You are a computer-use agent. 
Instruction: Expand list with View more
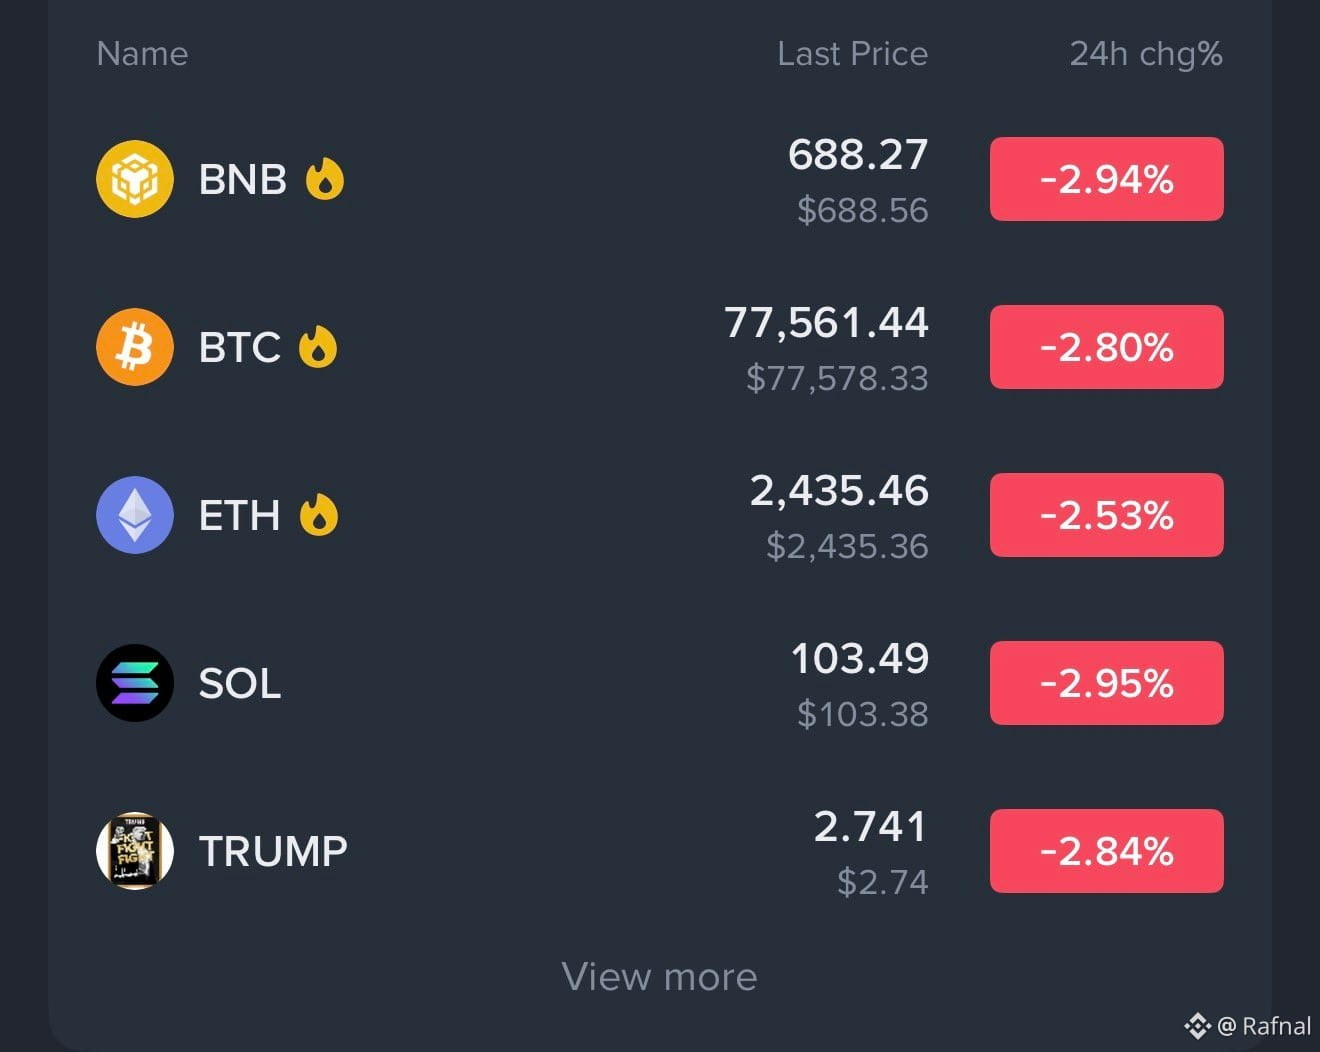(660, 977)
